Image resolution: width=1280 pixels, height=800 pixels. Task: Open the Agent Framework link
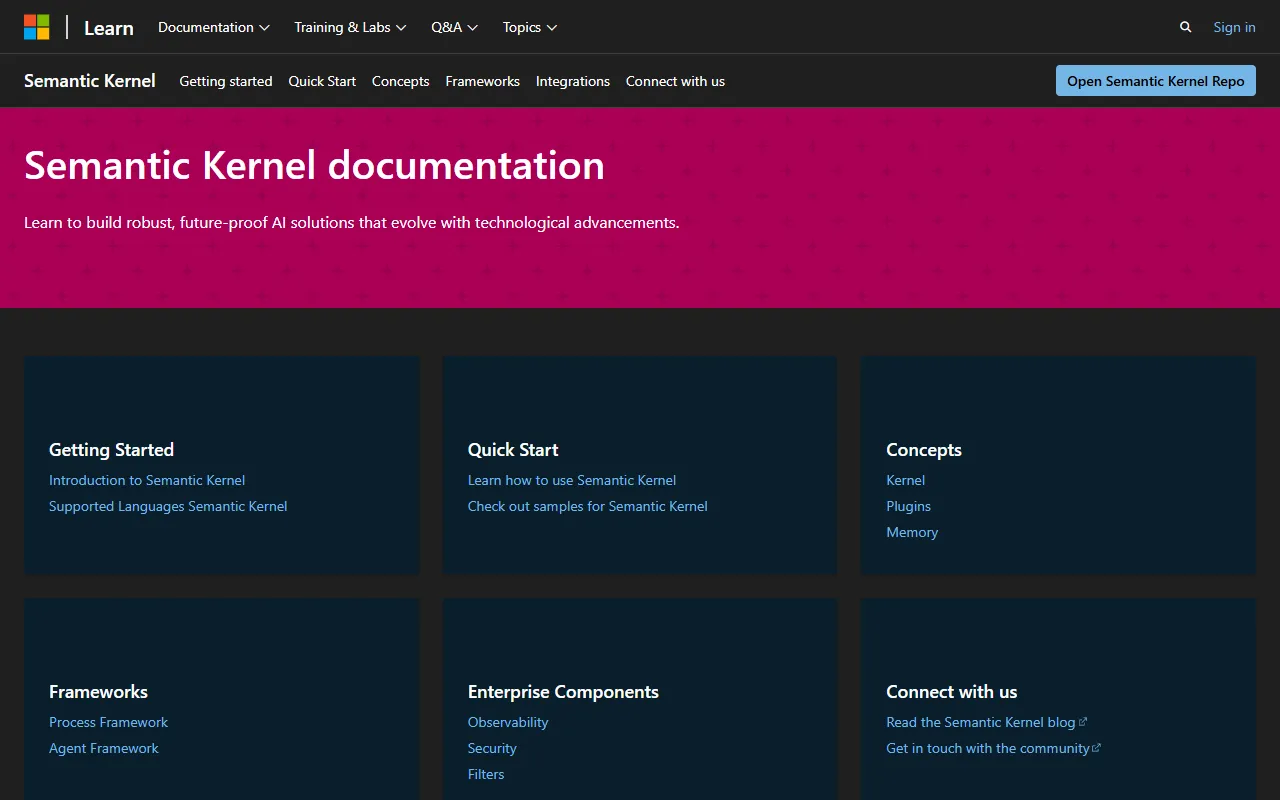pos(104,748)
